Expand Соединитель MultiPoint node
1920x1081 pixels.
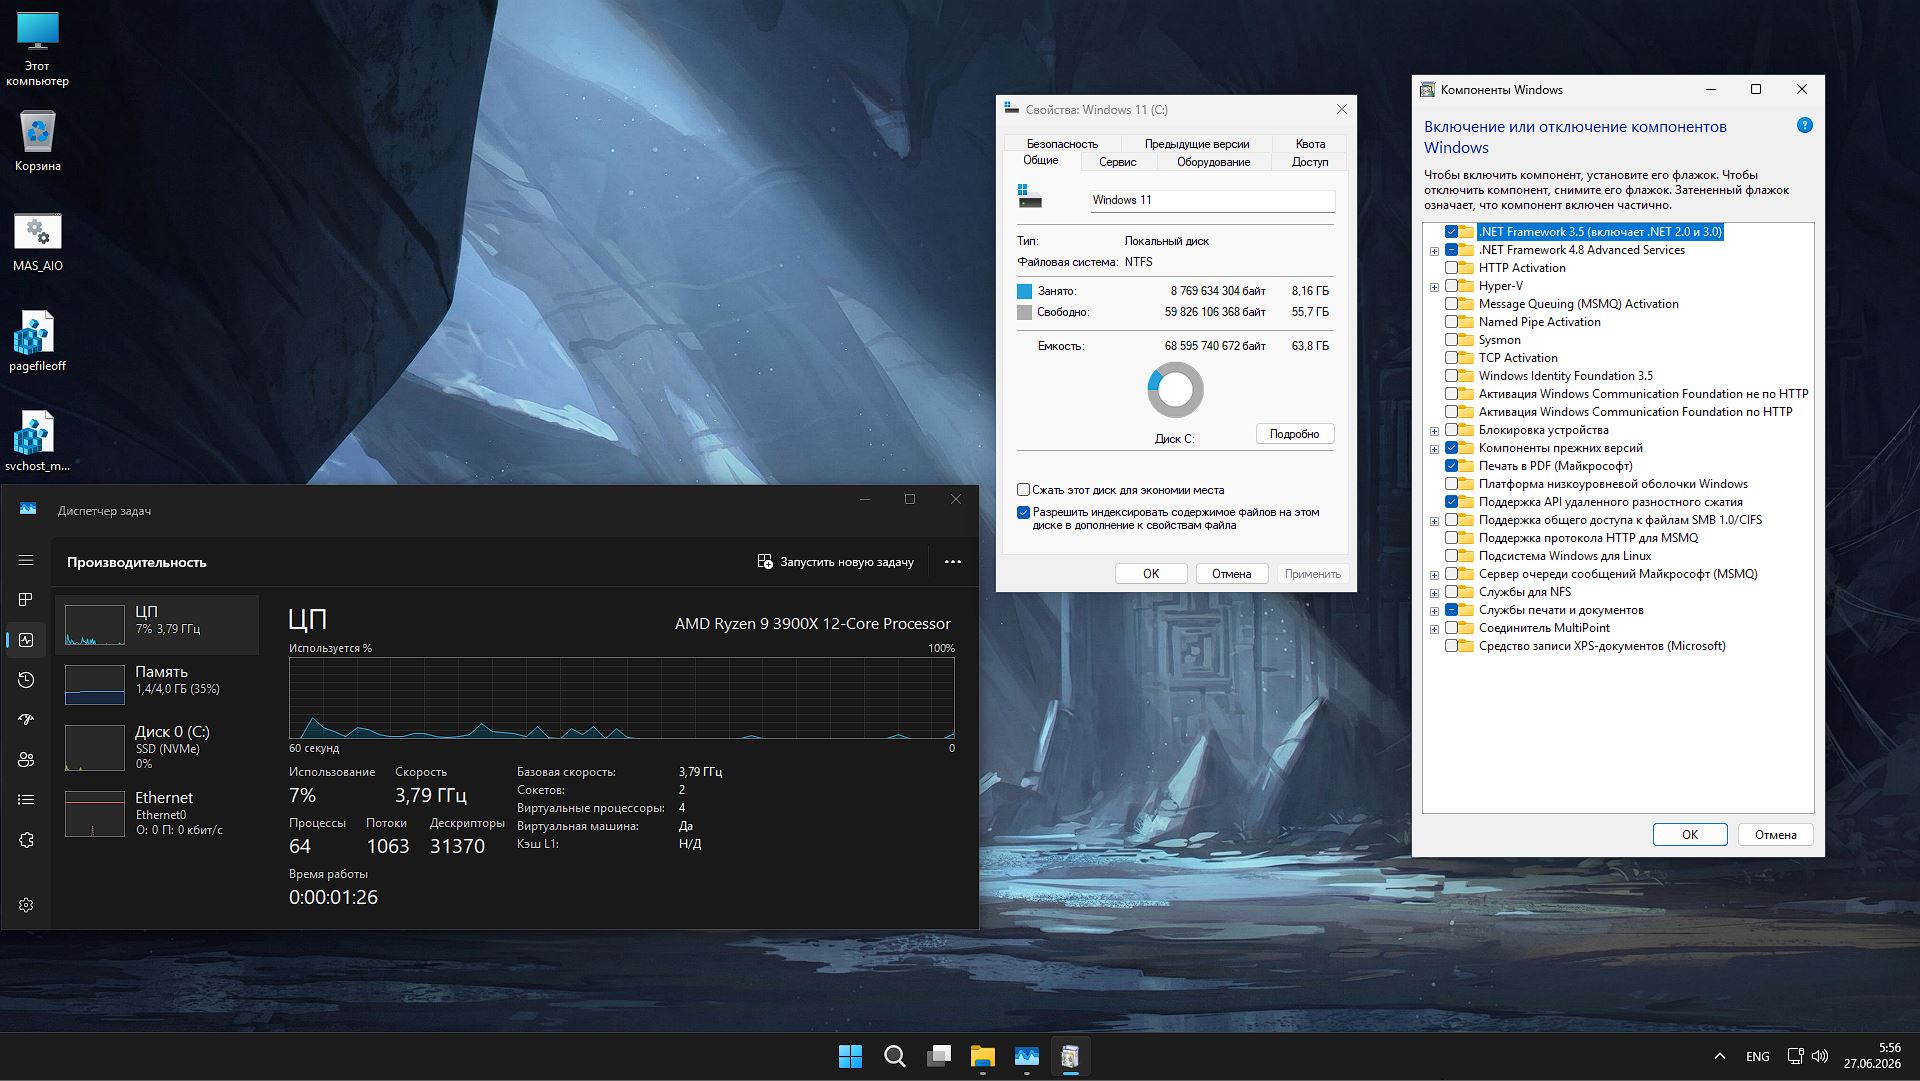tap(1434, 629)
